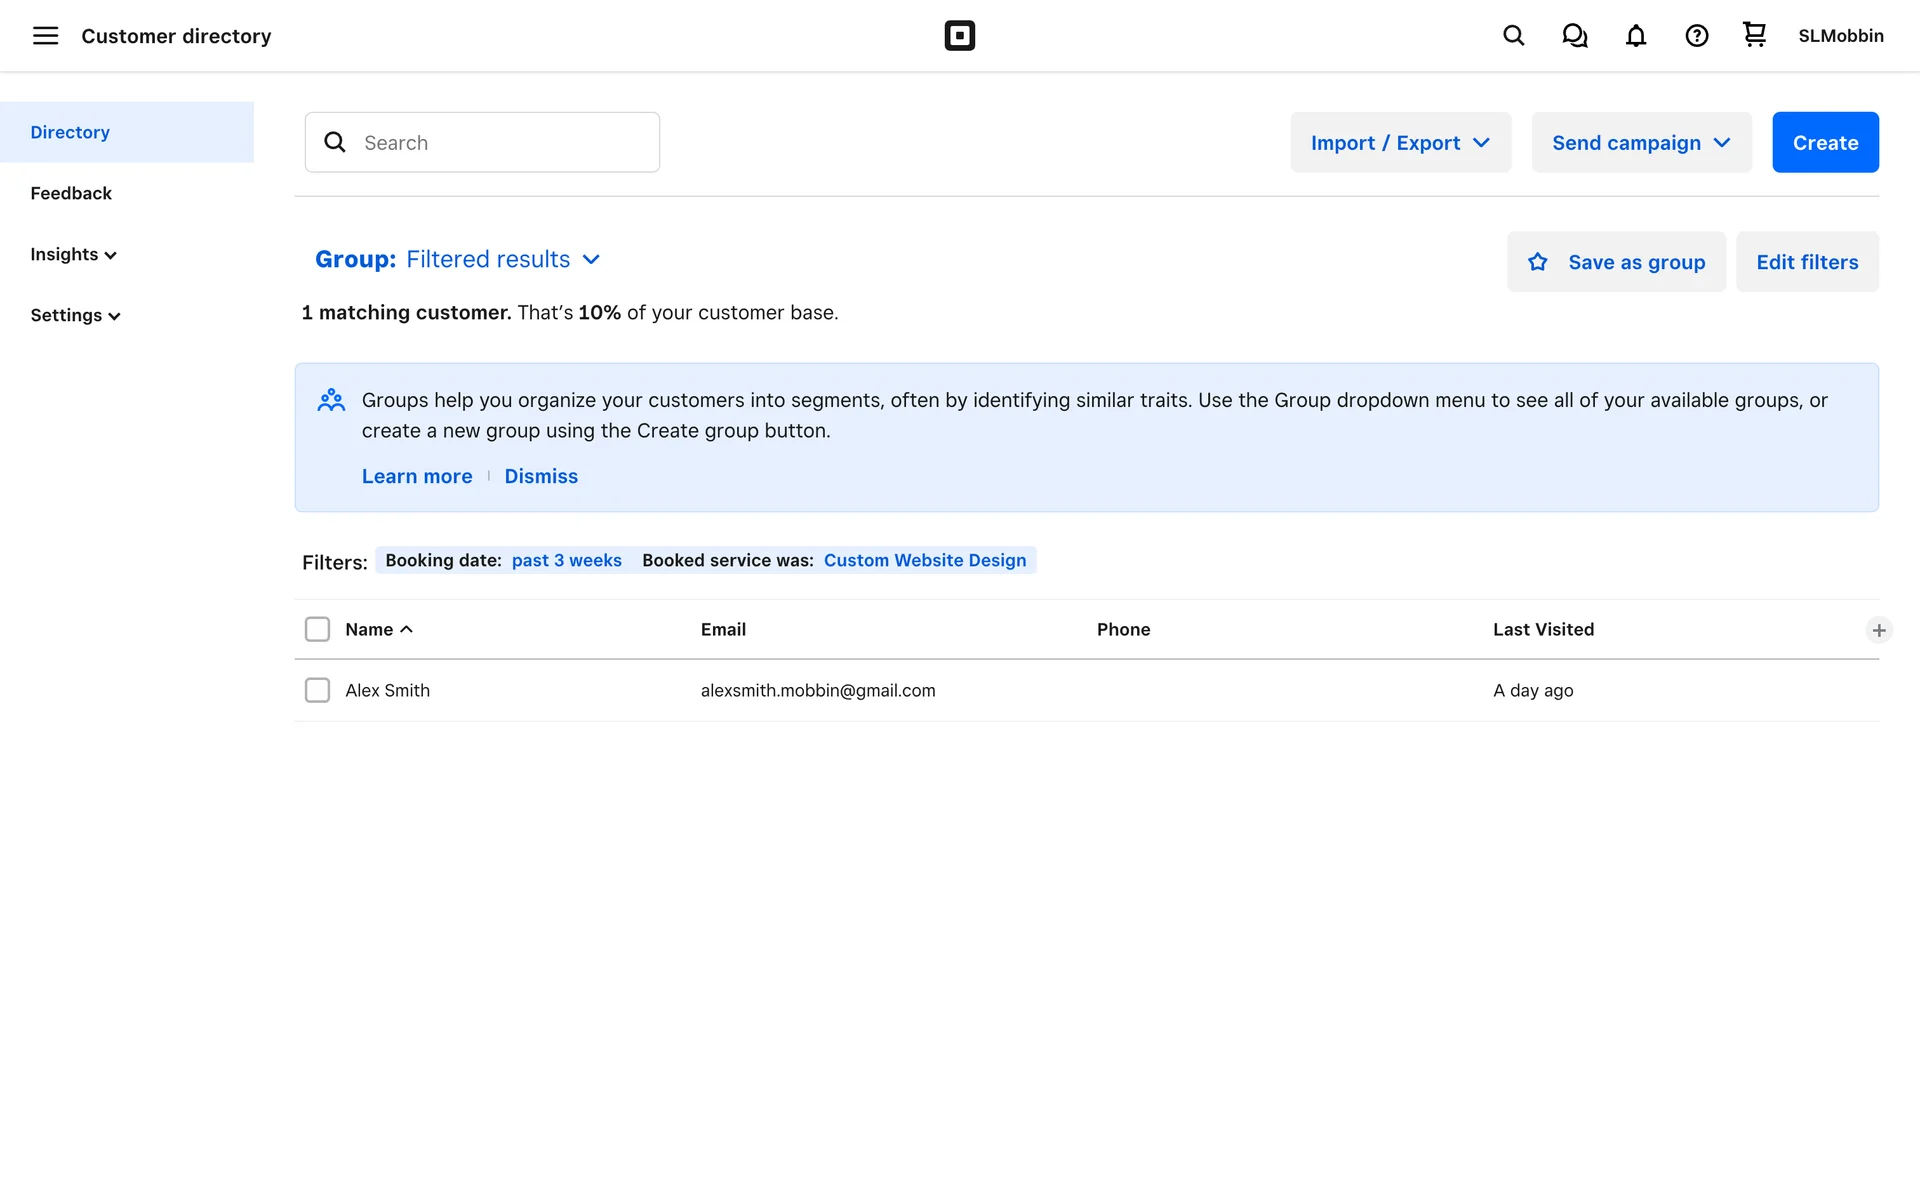This screenshot has height=1200, width=1920.
Task: Dismiss the groups info banner
Action: [541, 476]
